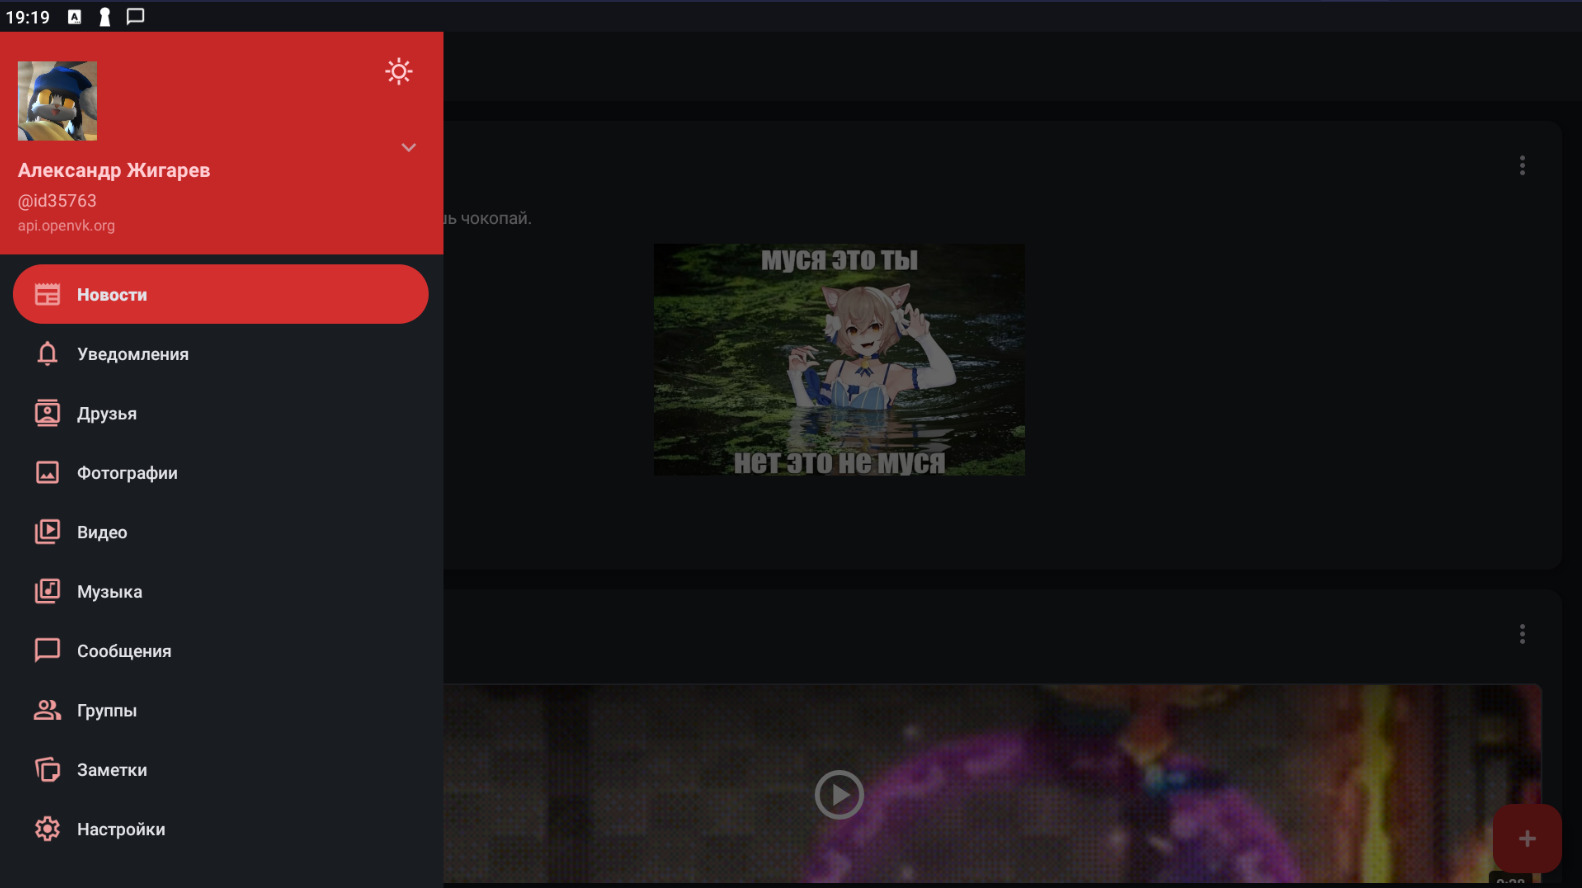Image resolution: width=1582 pixels, height=888 pixels.
Task: Click the api.openvk.org instance label
Action: pyautogui.click(x=66, y=226)
